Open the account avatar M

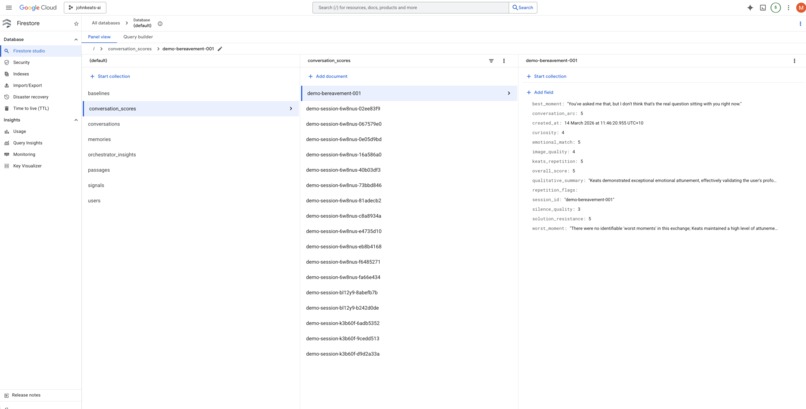[800, 8]
